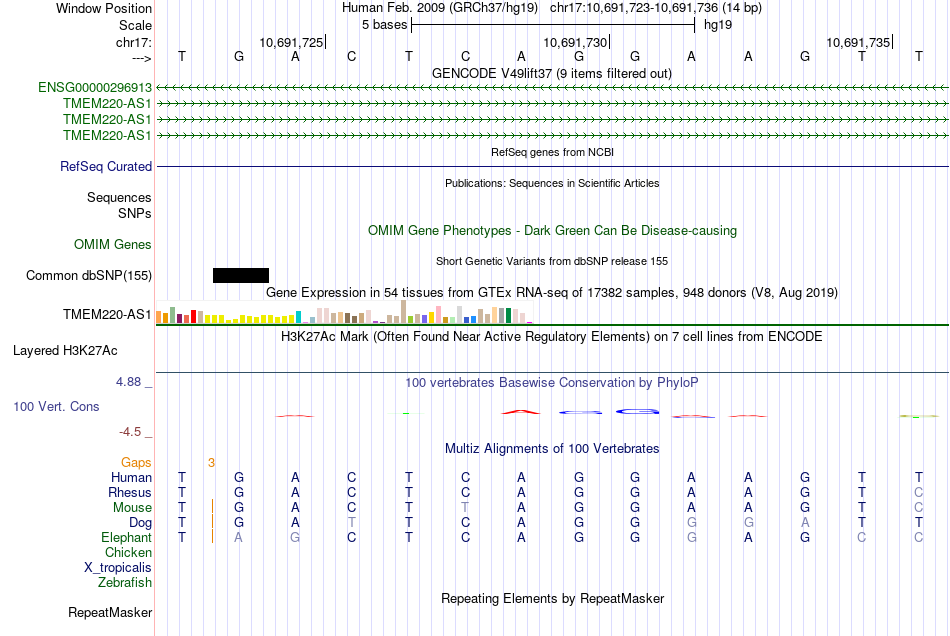Image resolution: width=950 pixels, height=636 pixels.
Task: Click the Scale label
Action: click(x=135, y=25)
